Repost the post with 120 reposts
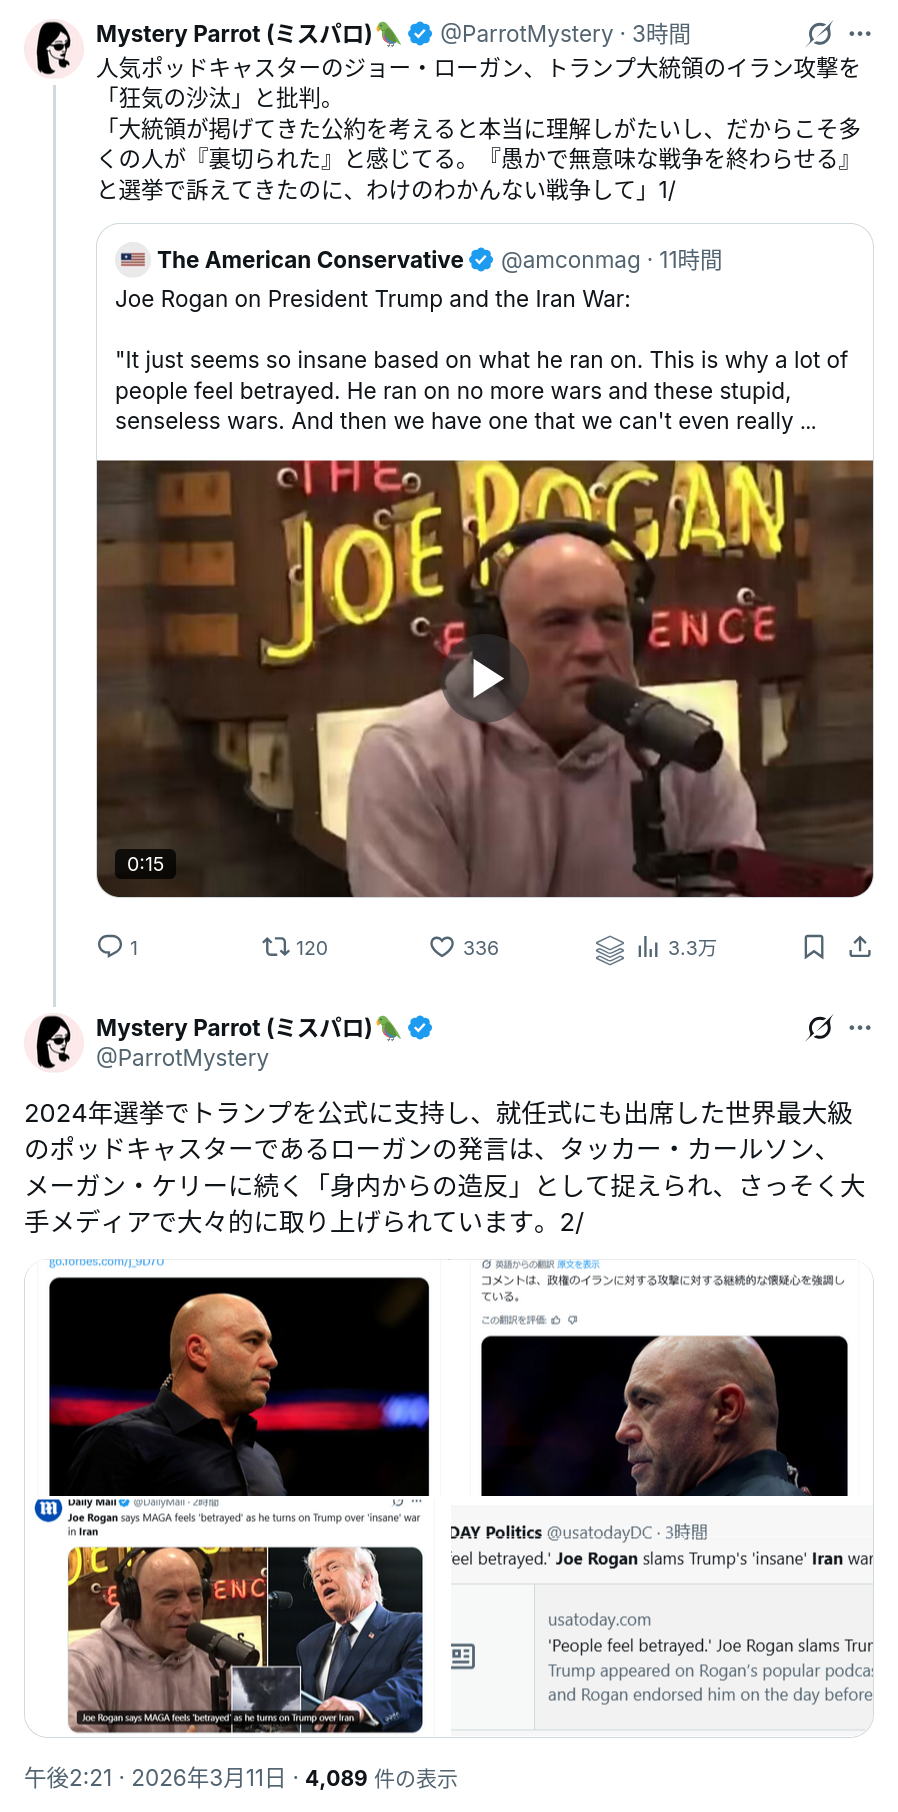The height and width of the screenshot is (1812, 898). [276, 946]
